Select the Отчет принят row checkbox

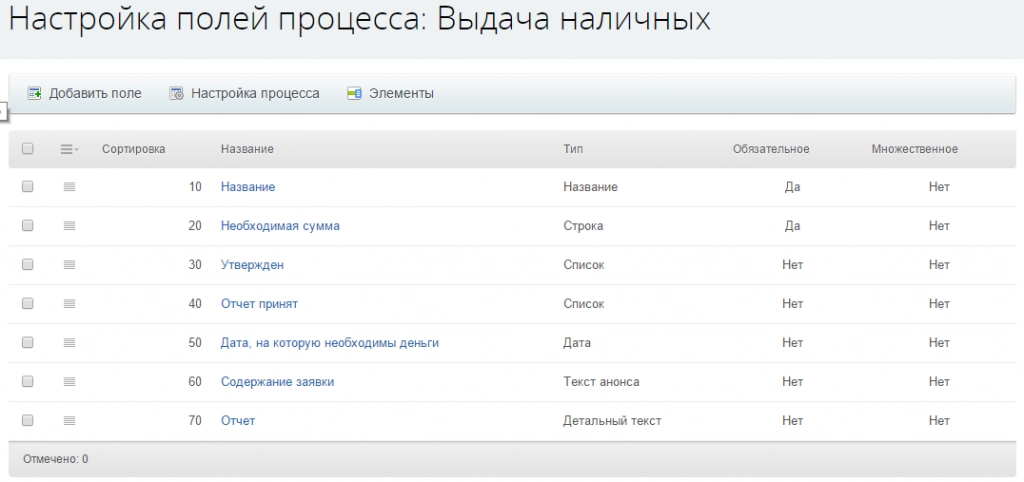[27, 303]
